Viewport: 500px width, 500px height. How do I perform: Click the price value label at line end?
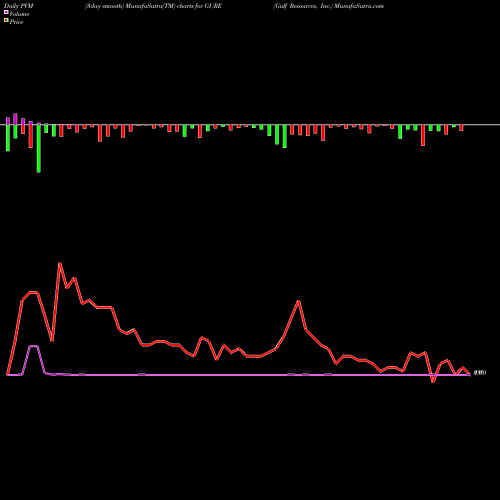(480, 373)
